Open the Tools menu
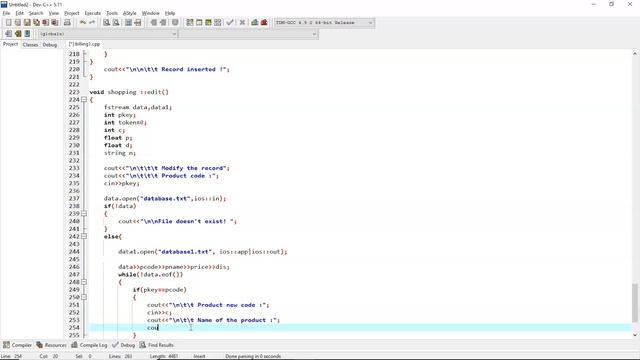Image resolution: width=640 pixels, height=360 pixels. pyautogui.click(x=112, y=13)
